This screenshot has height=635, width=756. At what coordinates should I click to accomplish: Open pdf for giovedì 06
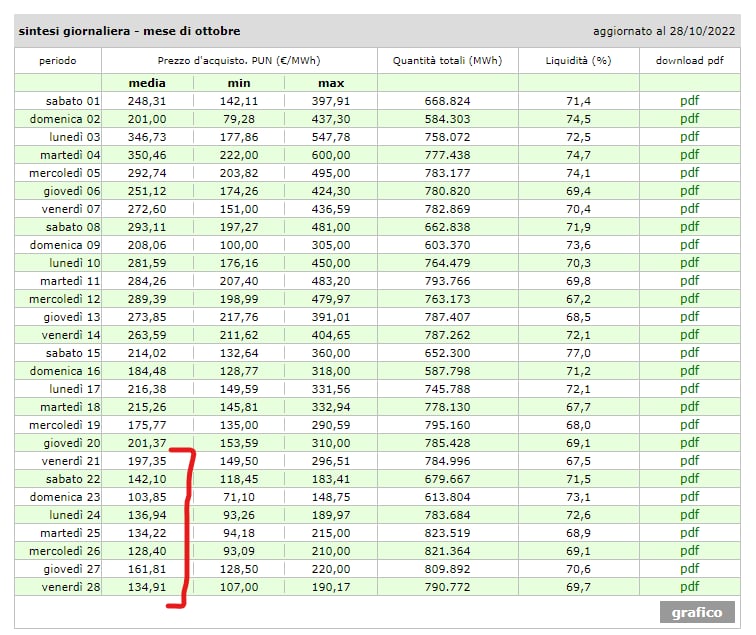click(x=689, y=191)
